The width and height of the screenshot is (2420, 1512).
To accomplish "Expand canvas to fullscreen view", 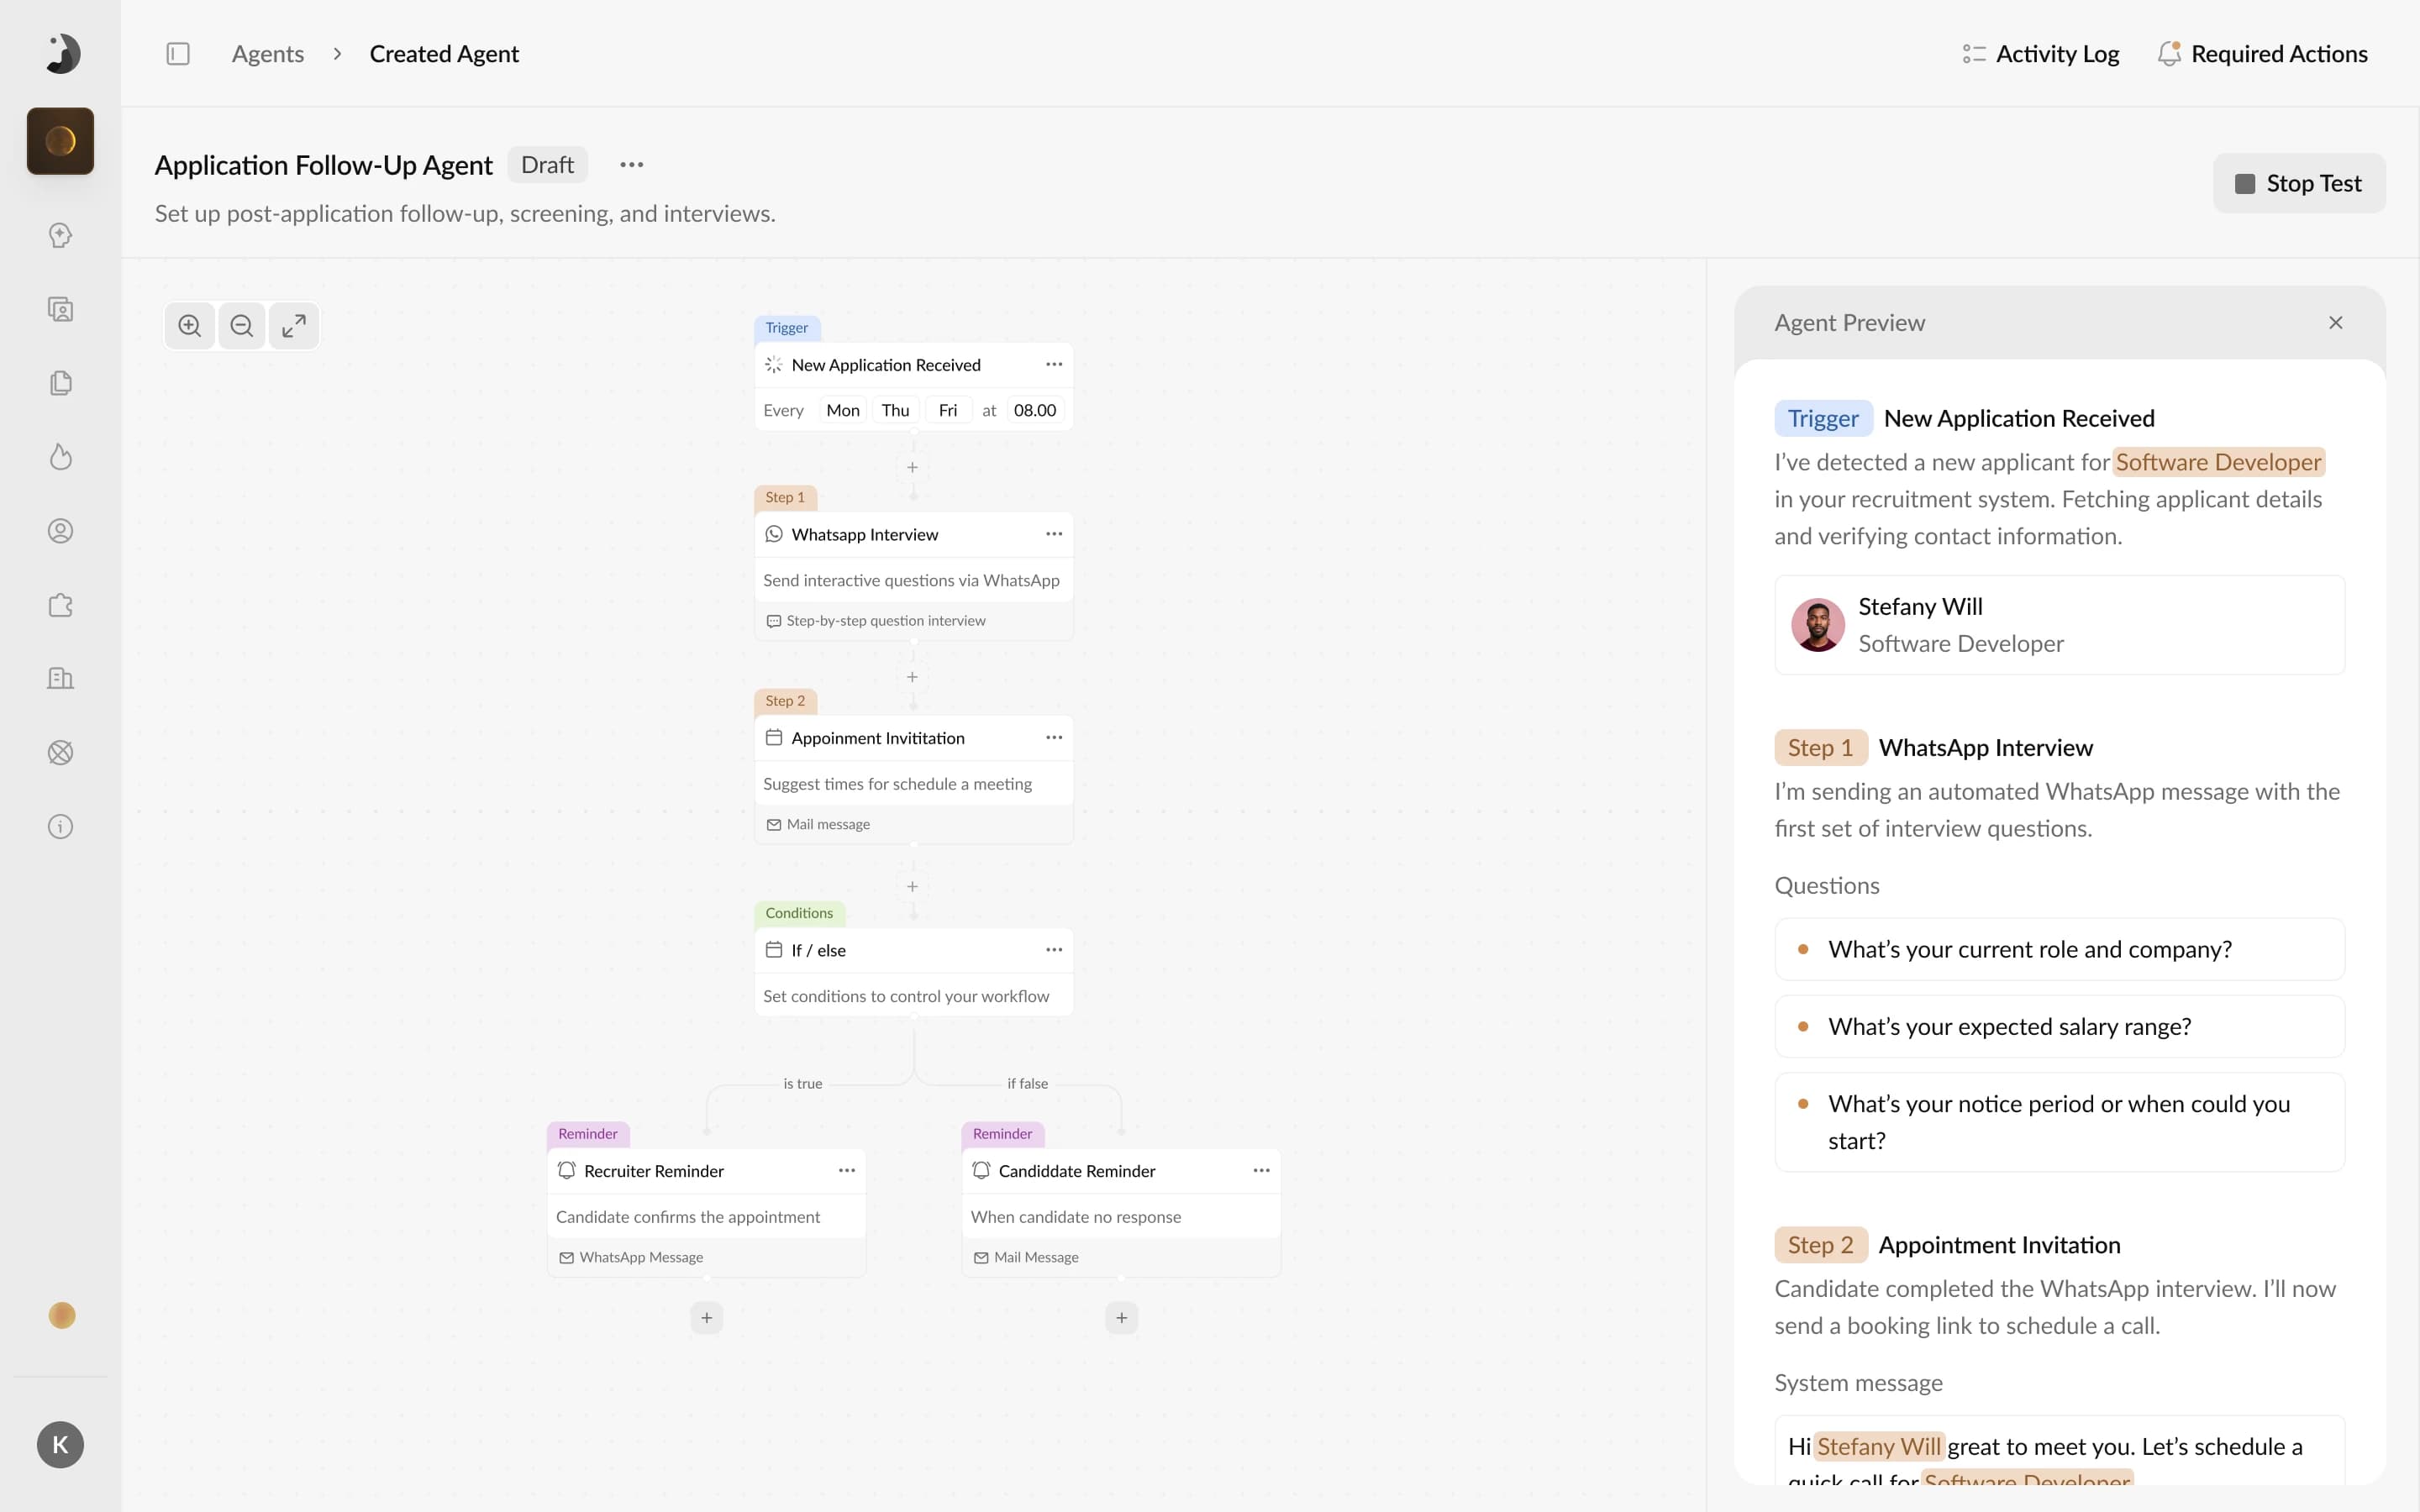I will tap(293, 326).
